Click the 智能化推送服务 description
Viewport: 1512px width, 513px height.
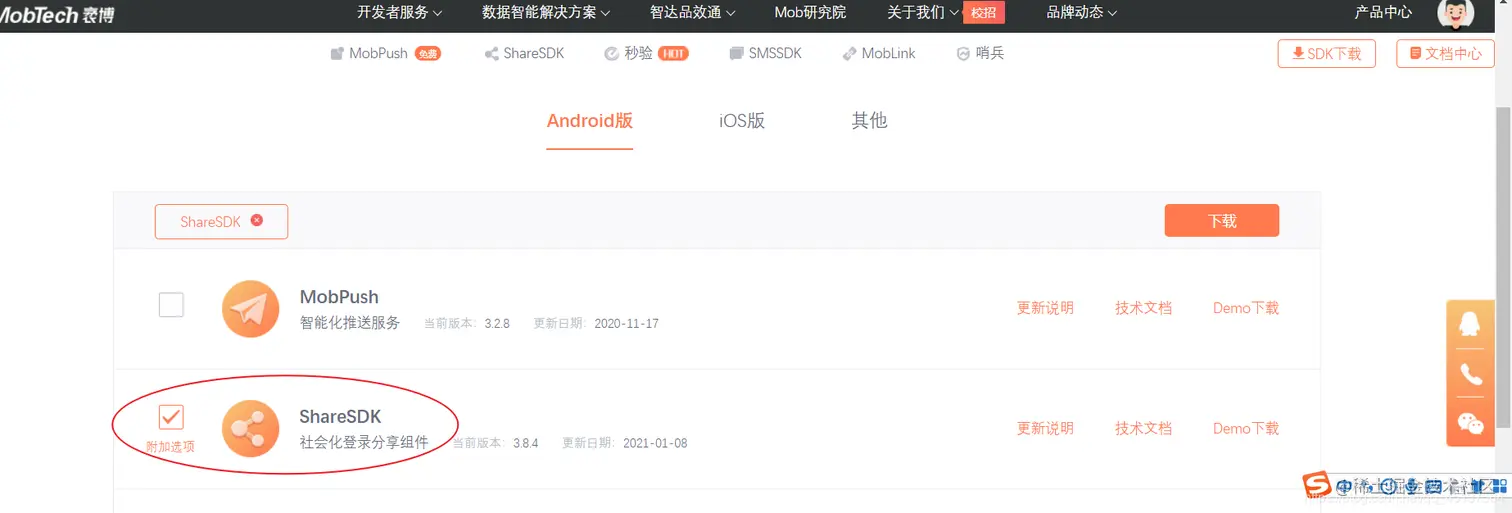tap(350, 323)
